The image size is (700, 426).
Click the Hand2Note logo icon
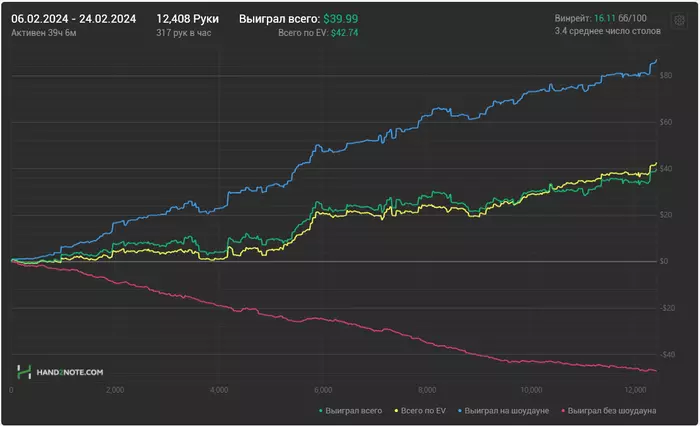[x=23, y=372]
